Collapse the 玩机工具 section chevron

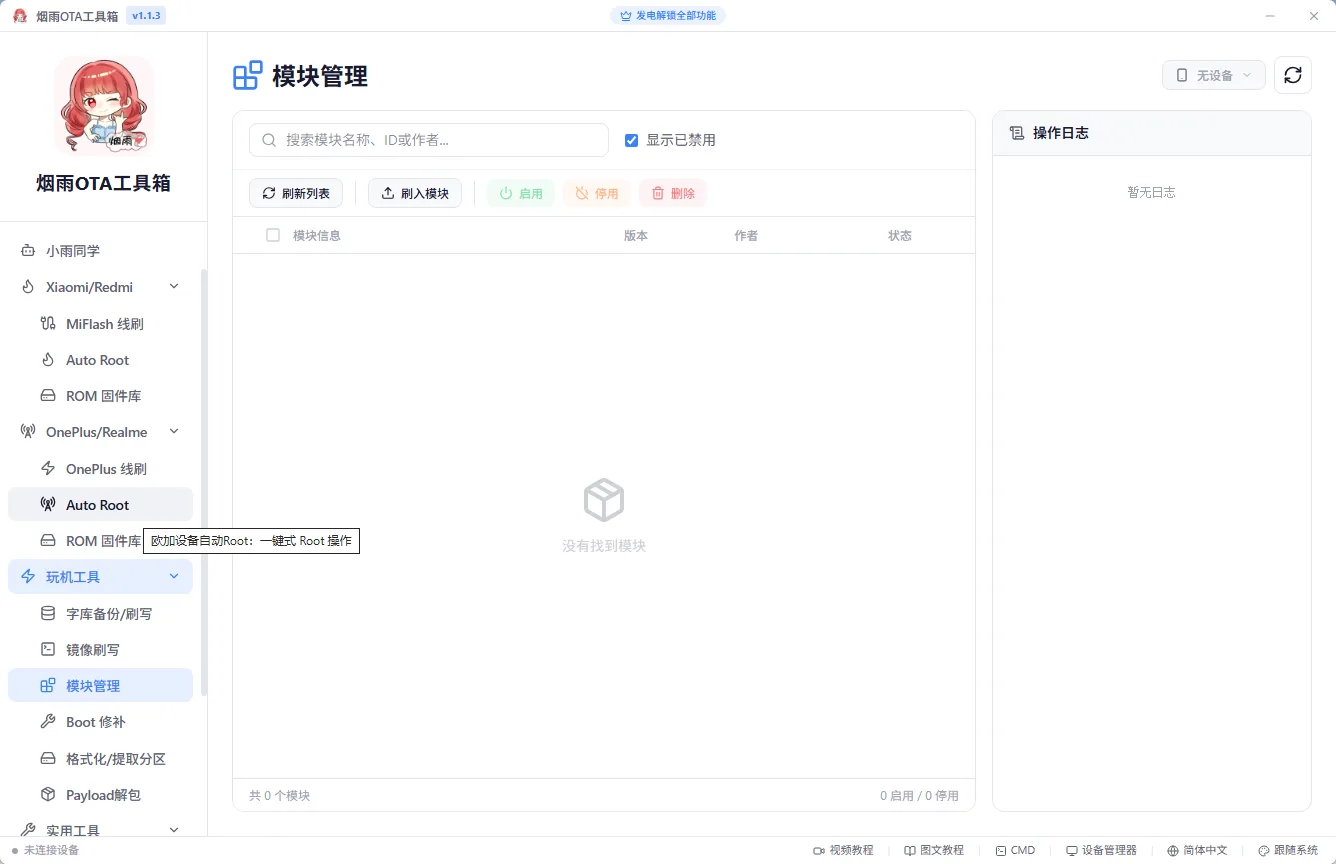[174, 577]
